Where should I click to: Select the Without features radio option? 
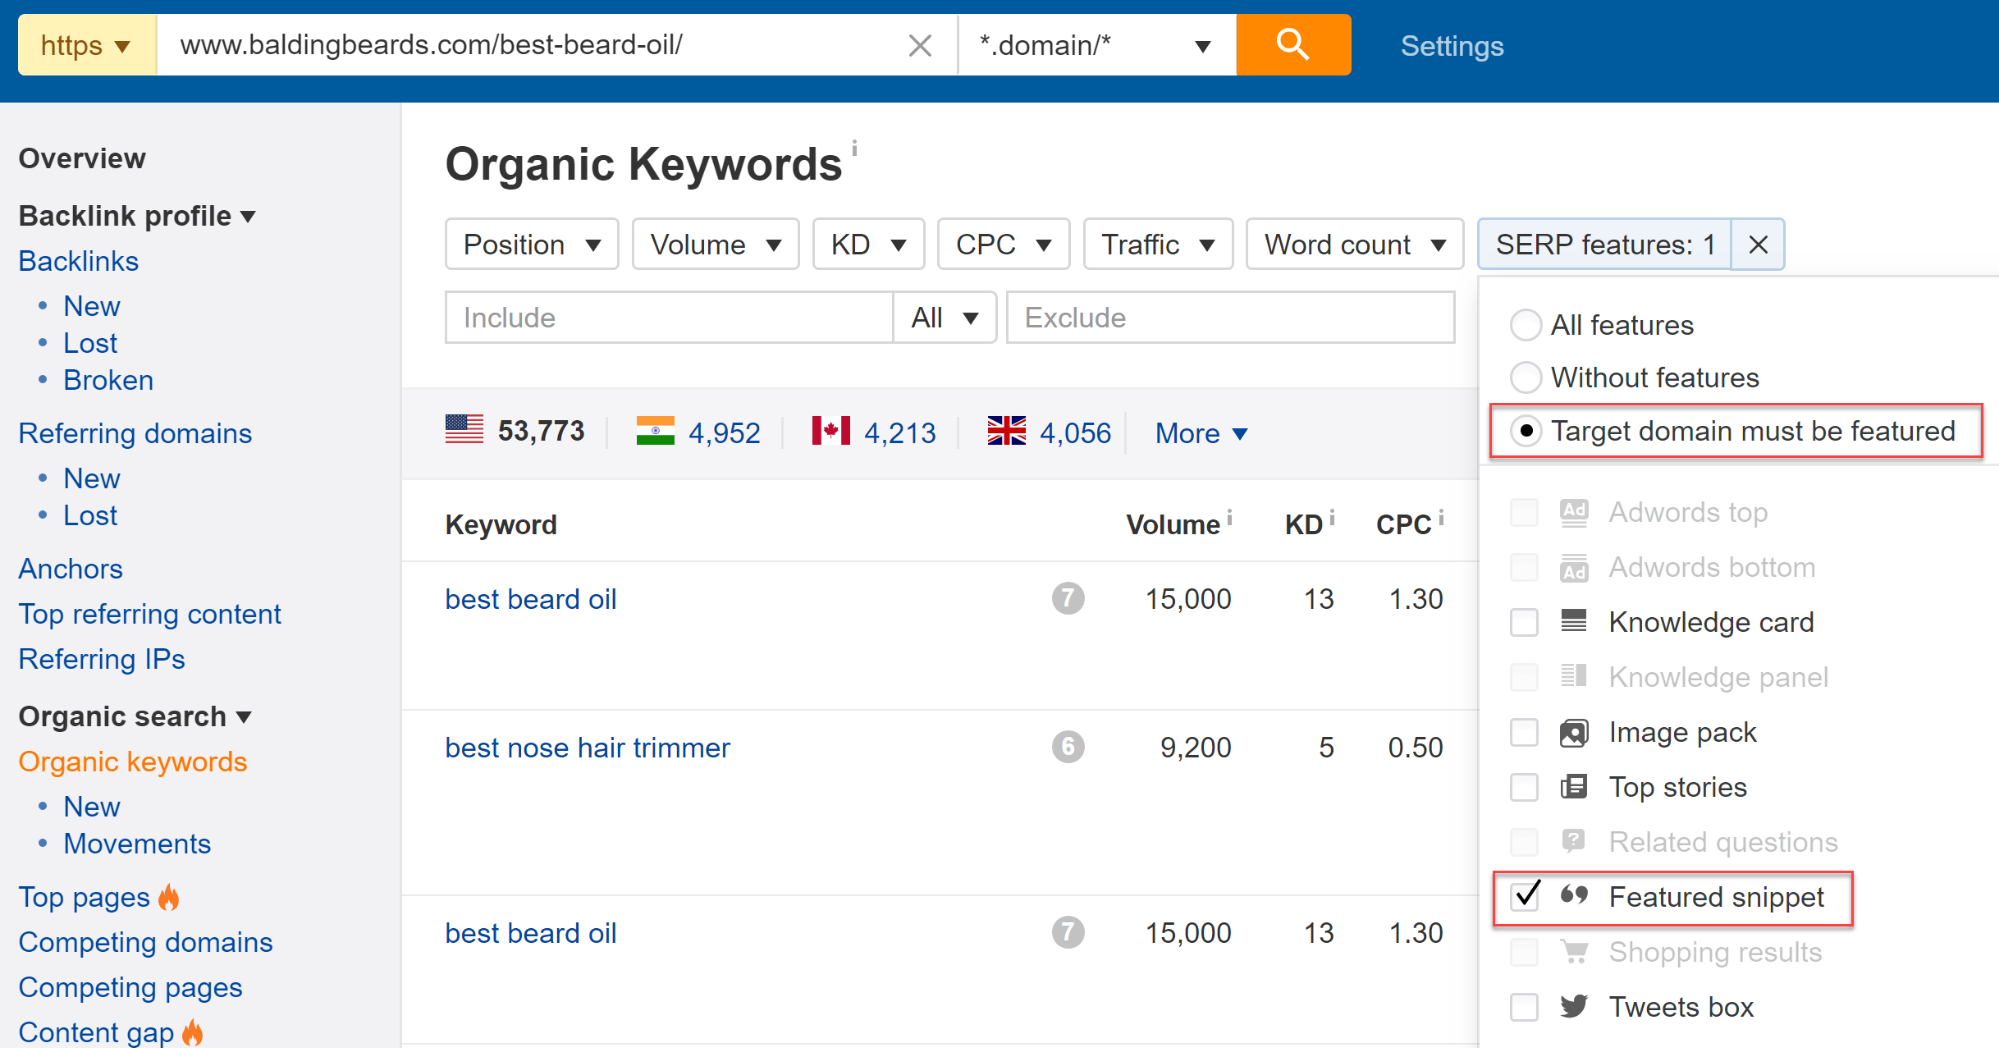(1526, 377)
